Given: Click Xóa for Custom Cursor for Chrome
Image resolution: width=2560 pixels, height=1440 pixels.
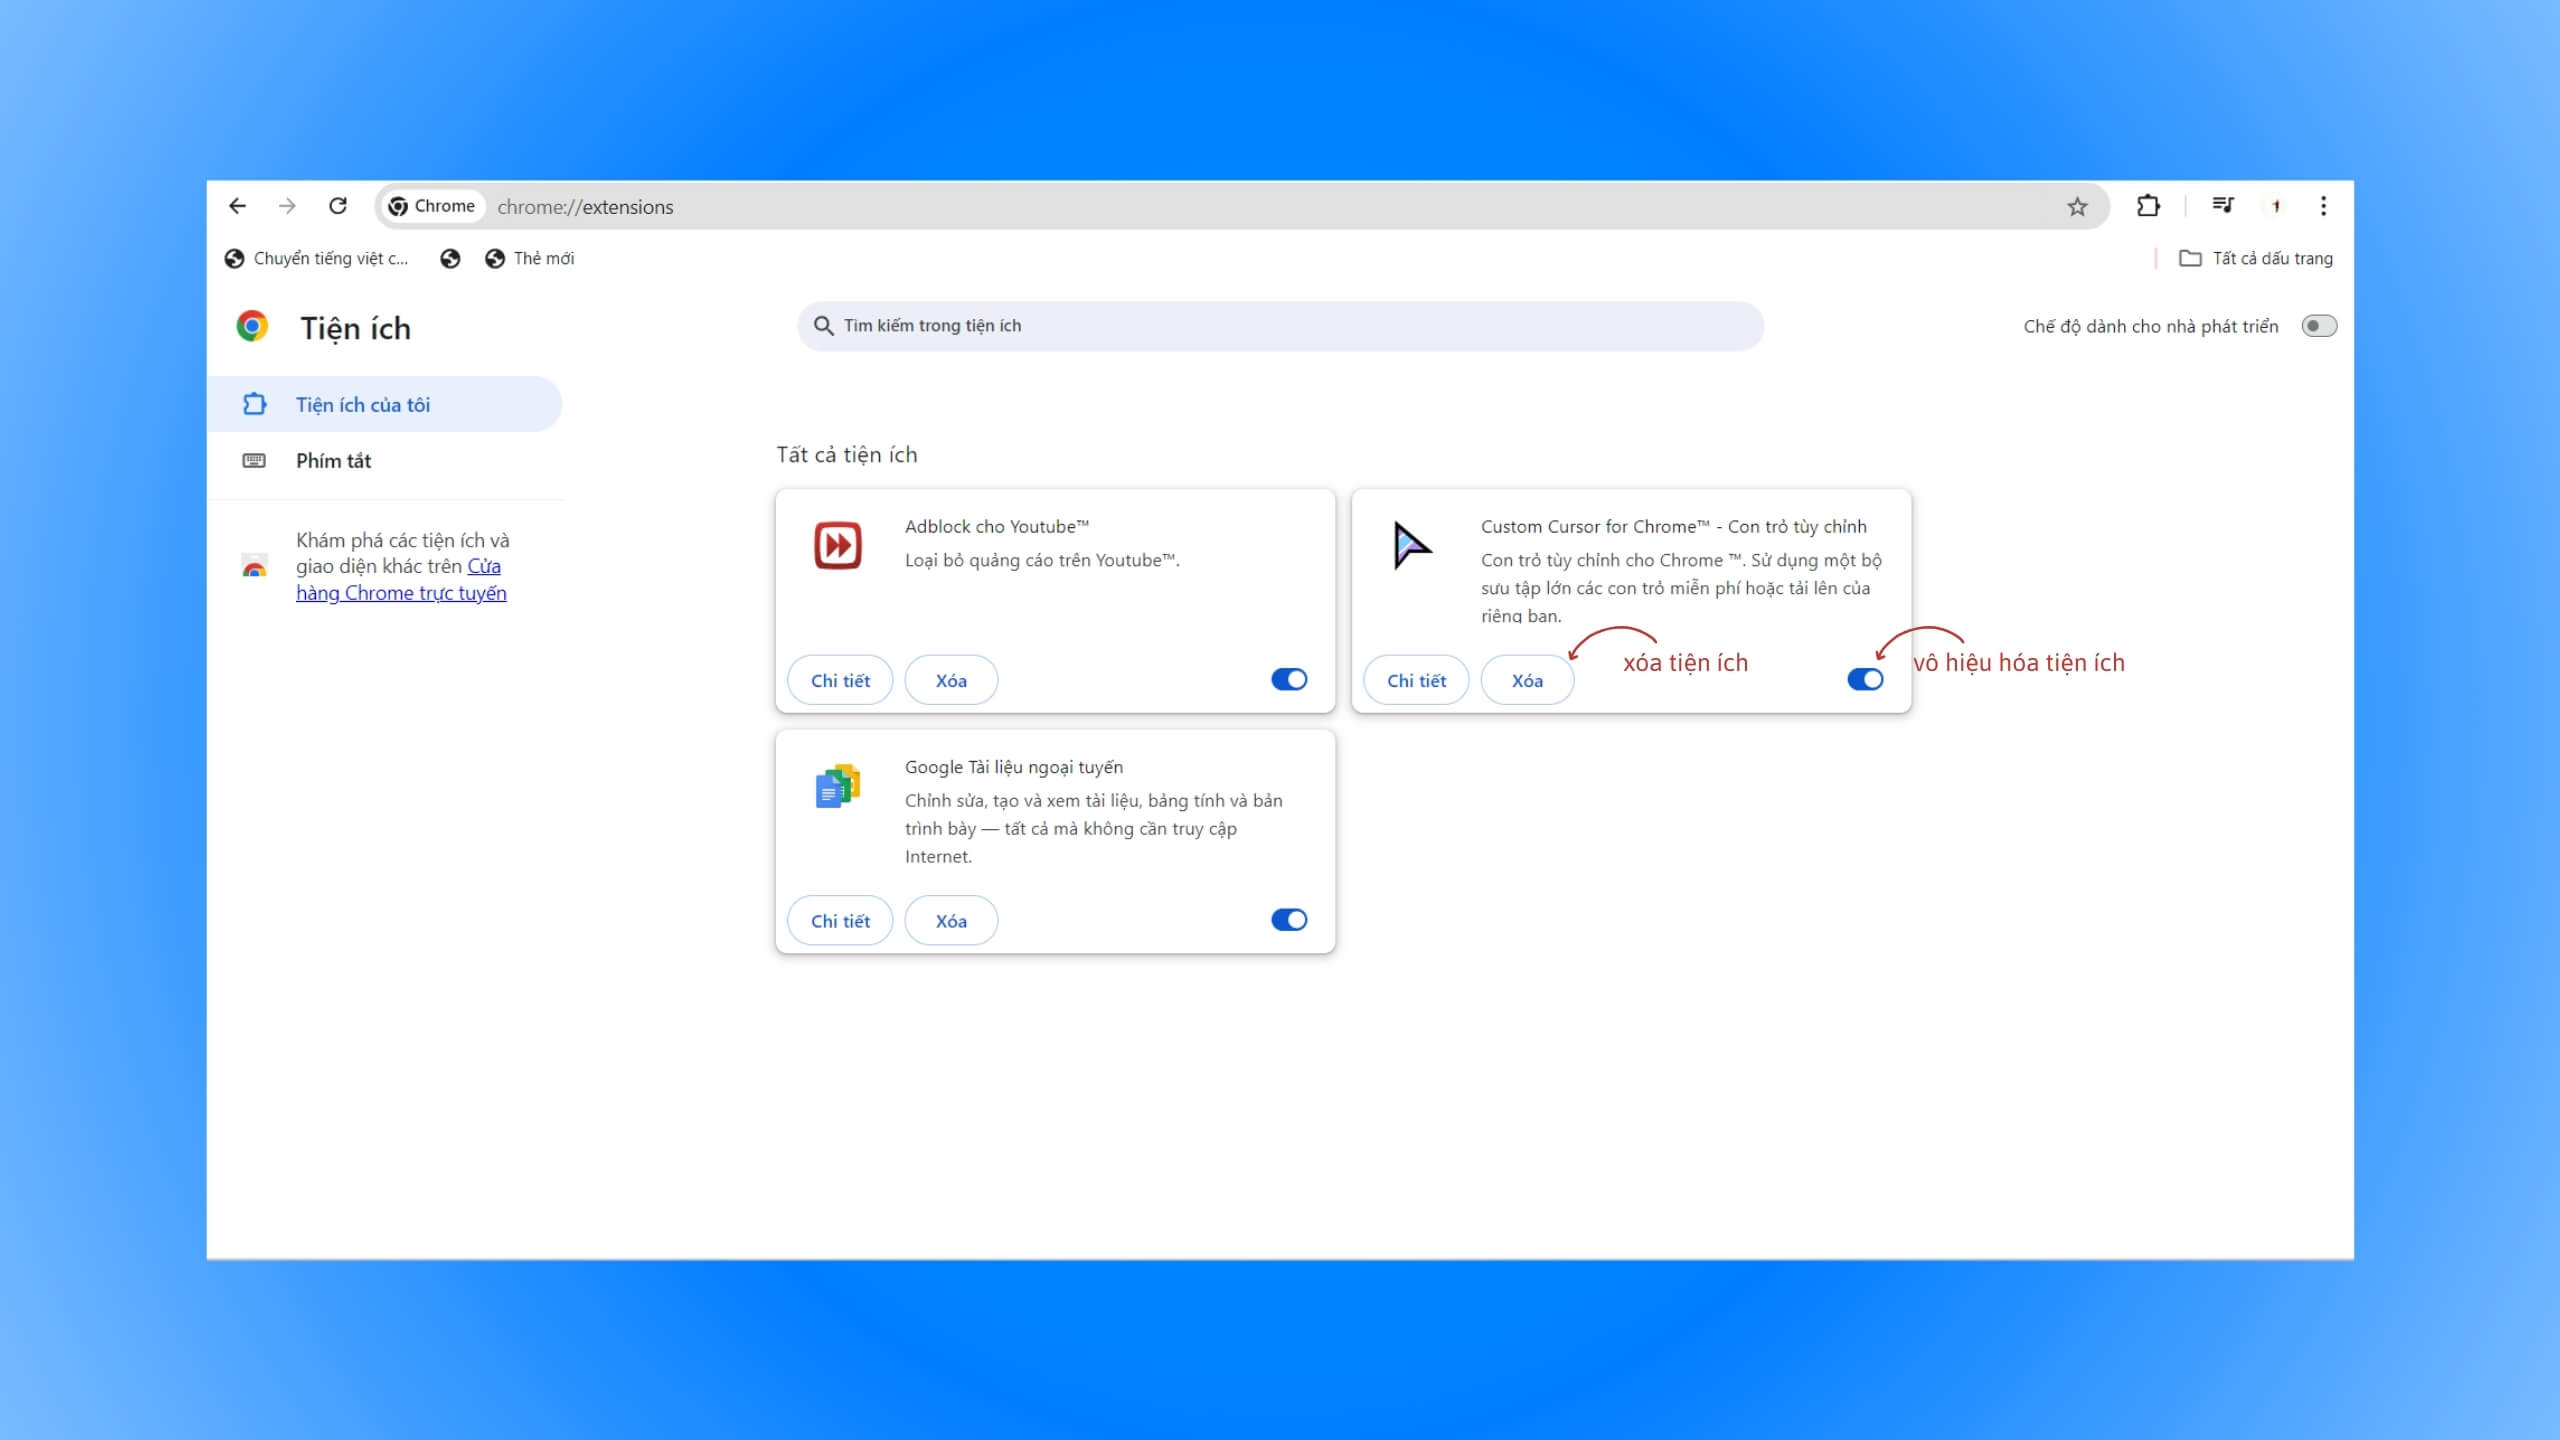Looking at the screenshot, I should coord(1527,680).
